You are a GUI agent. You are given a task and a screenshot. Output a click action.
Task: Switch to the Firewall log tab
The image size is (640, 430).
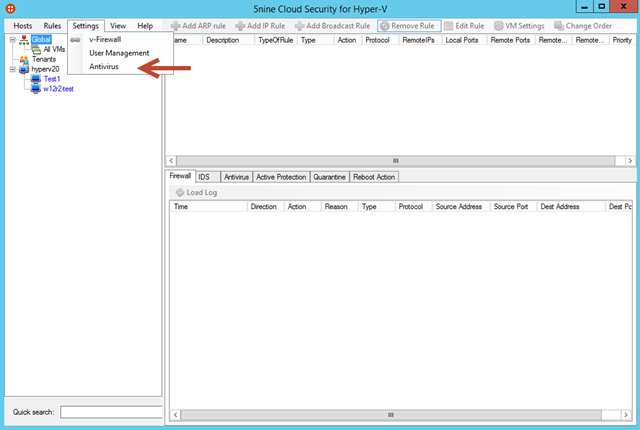180,176
